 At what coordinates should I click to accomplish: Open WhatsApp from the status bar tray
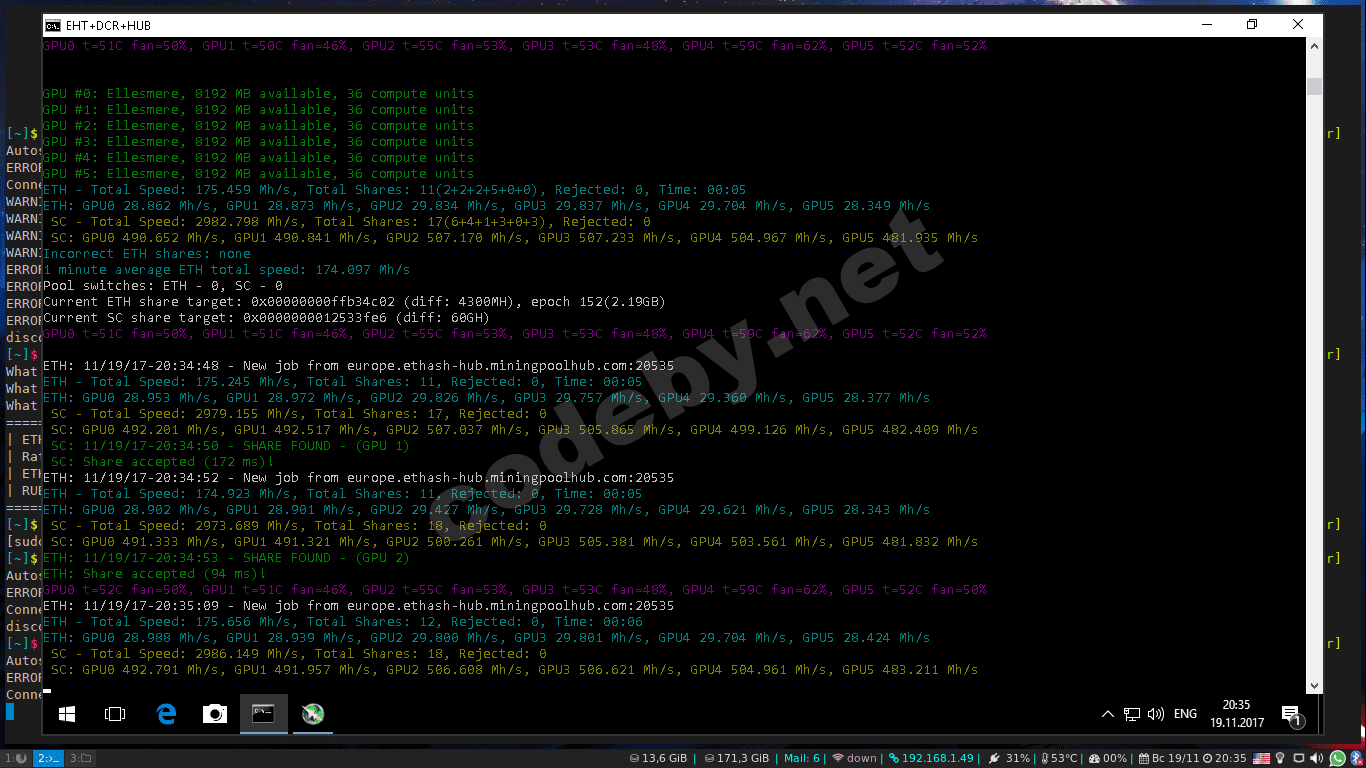pos(1337,759)
